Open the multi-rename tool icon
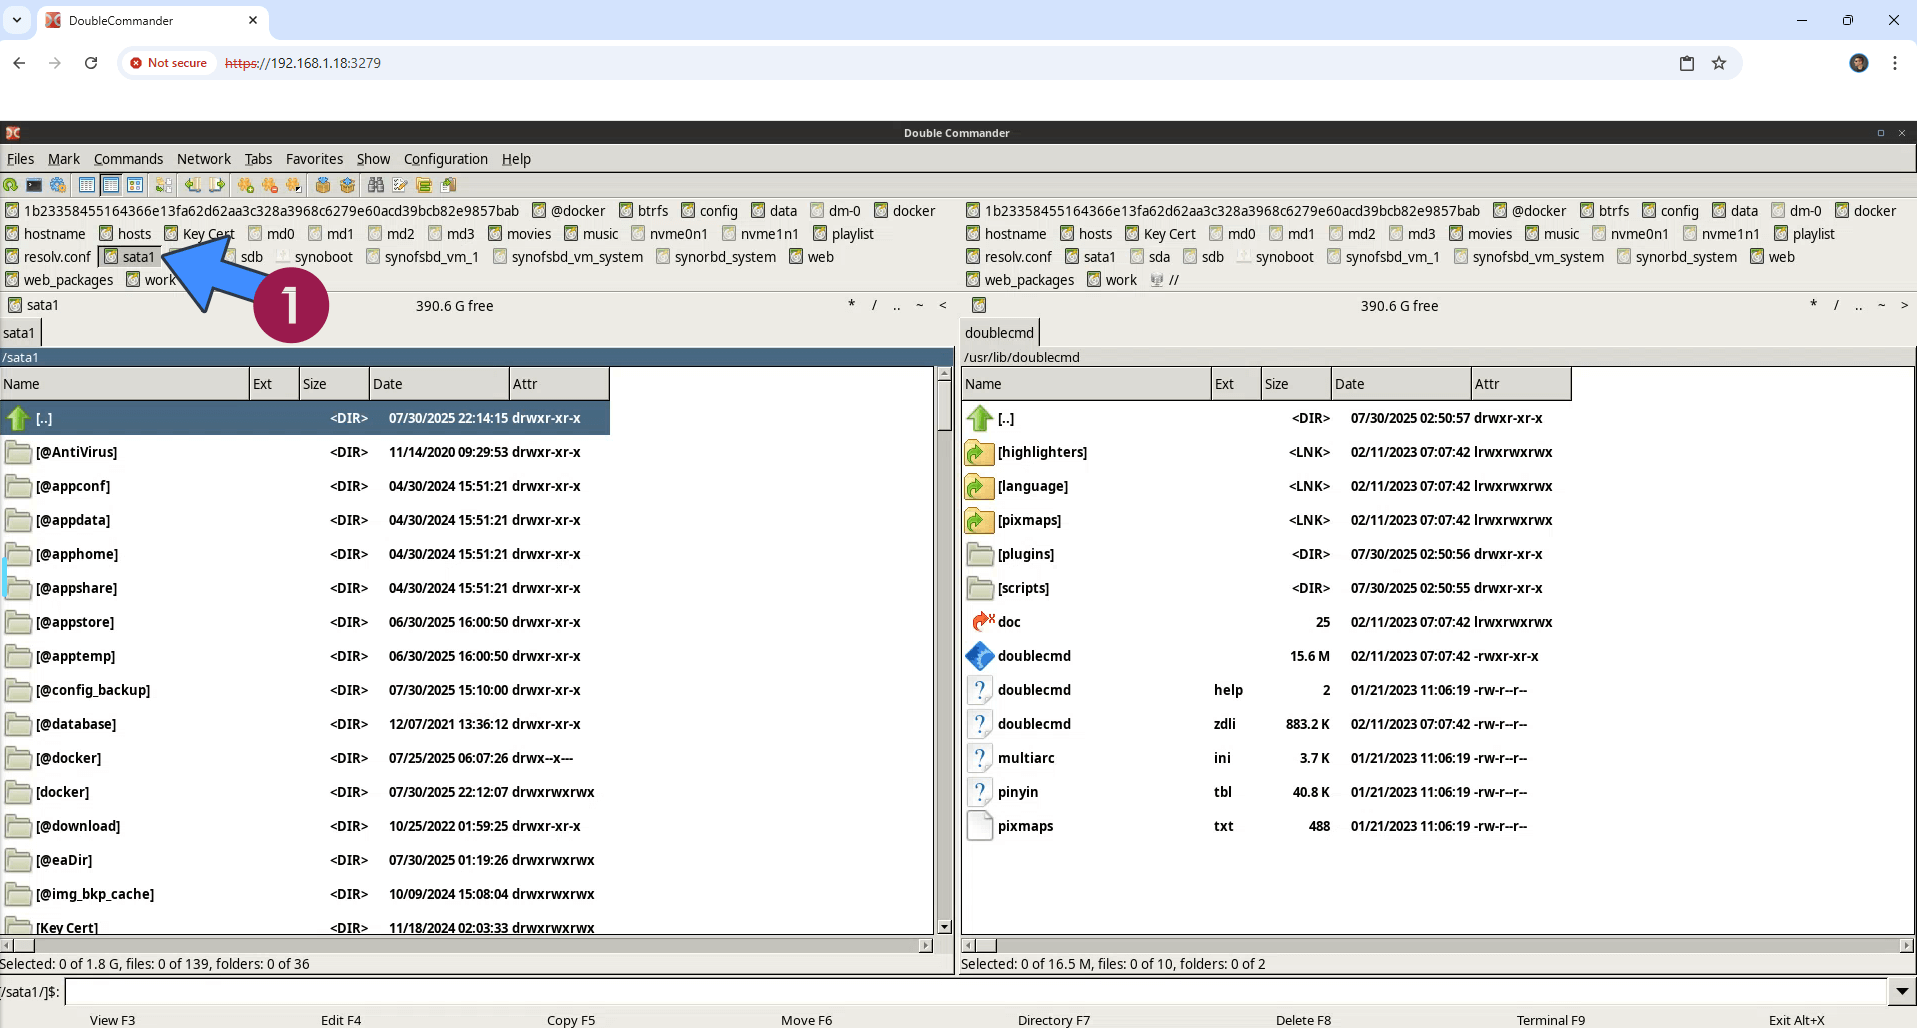This screenshot has height=1028, width=1917. (x=400, y=185)
